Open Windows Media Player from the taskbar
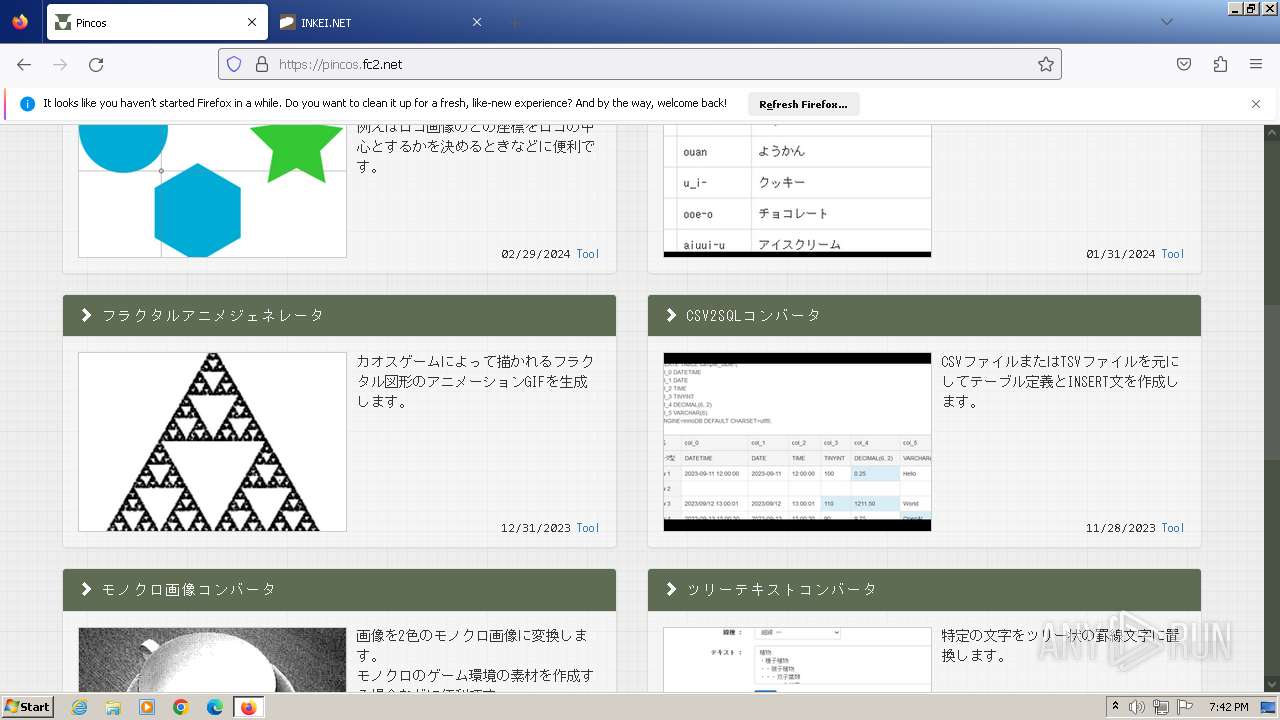Screen dimensions: 1280x720 pyautogui.click(x=147, y=707)
